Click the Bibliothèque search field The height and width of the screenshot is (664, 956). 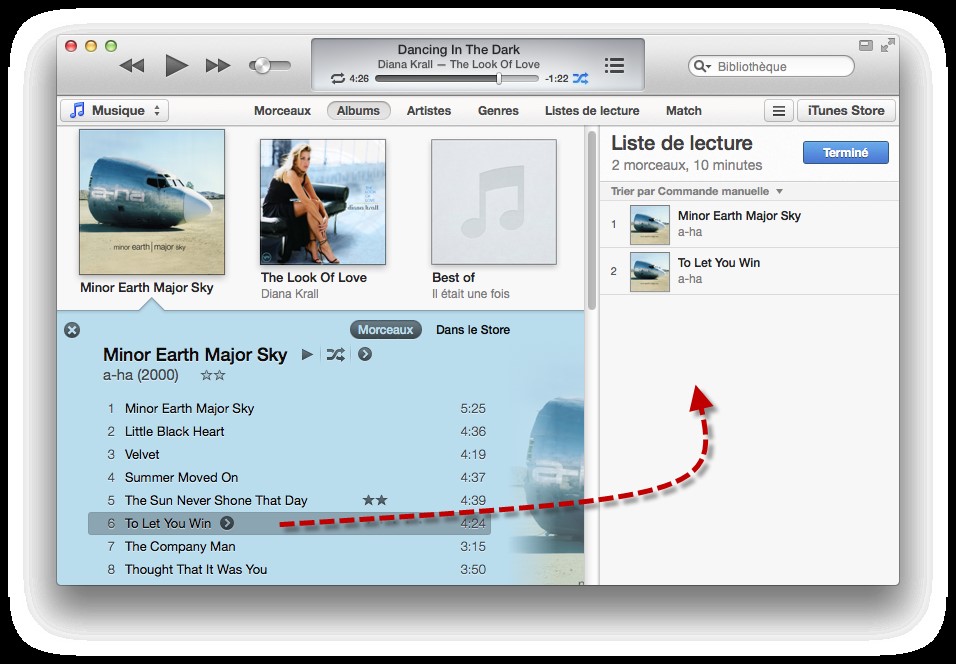[x=780, y=67]
